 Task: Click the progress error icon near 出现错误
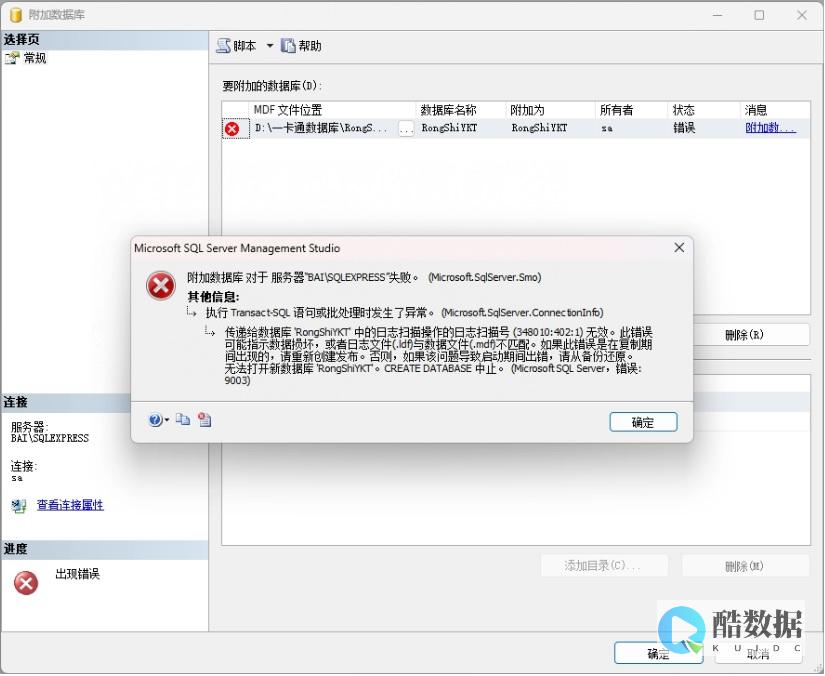point(26,583)
